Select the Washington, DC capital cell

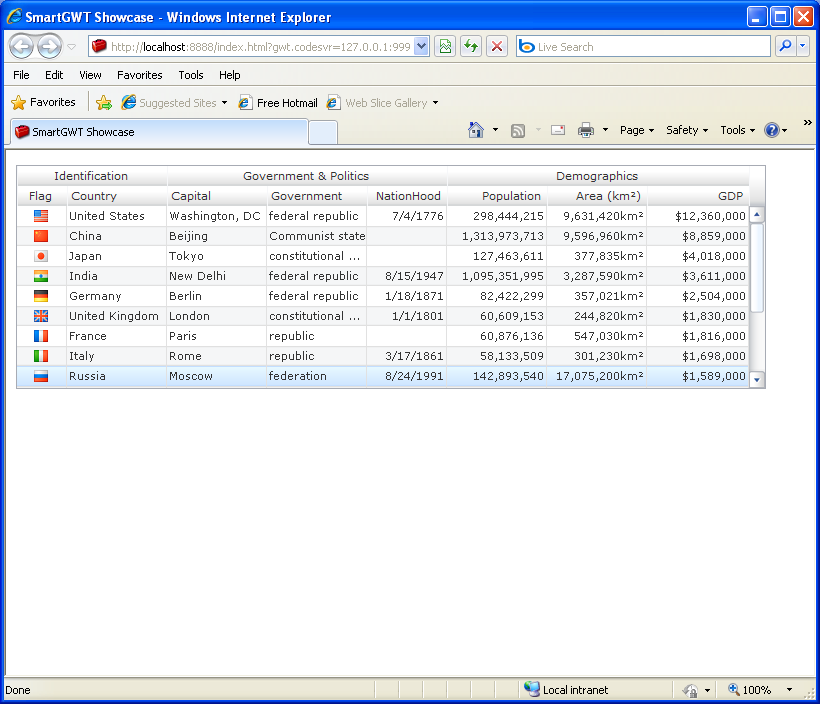[x=217, y=216]
